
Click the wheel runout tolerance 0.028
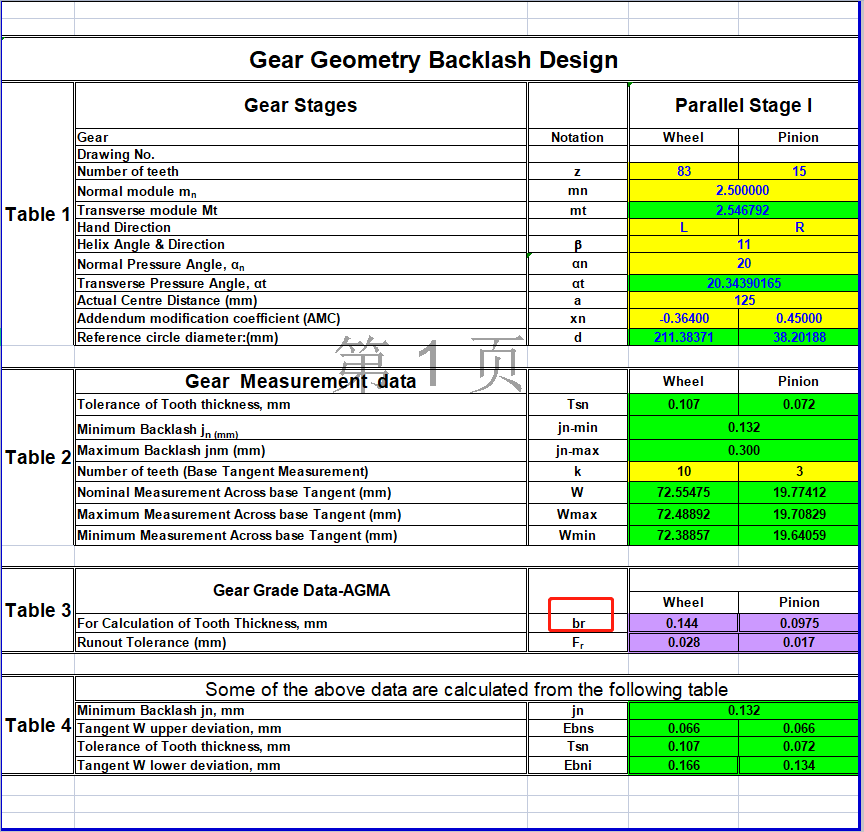coord(683,642)
